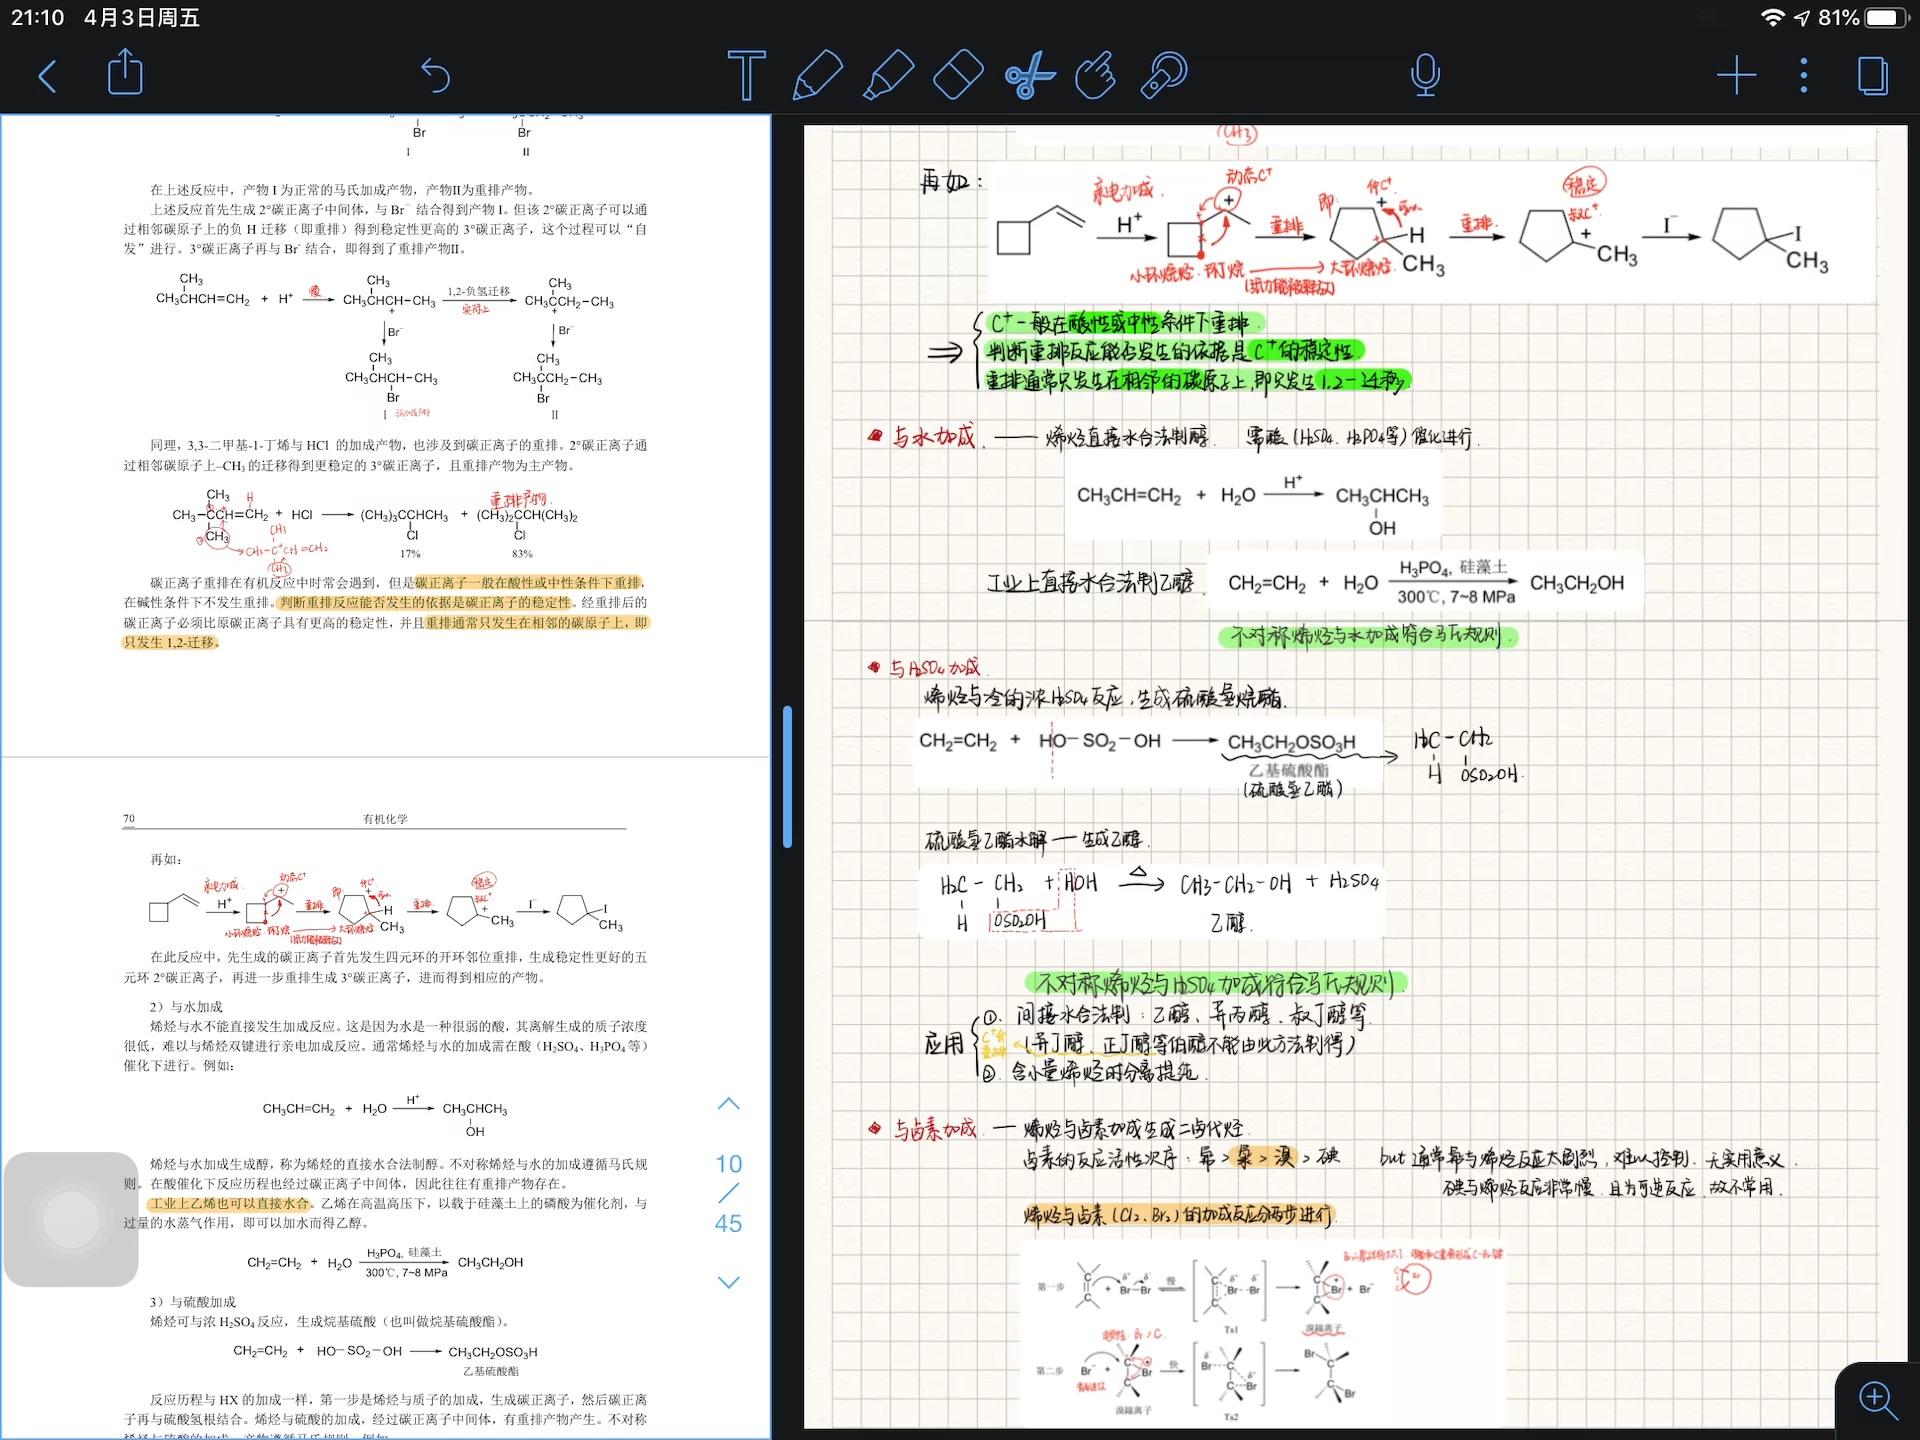Tap the red annotation 重排产物 in textbook

(x=518, y=499)
